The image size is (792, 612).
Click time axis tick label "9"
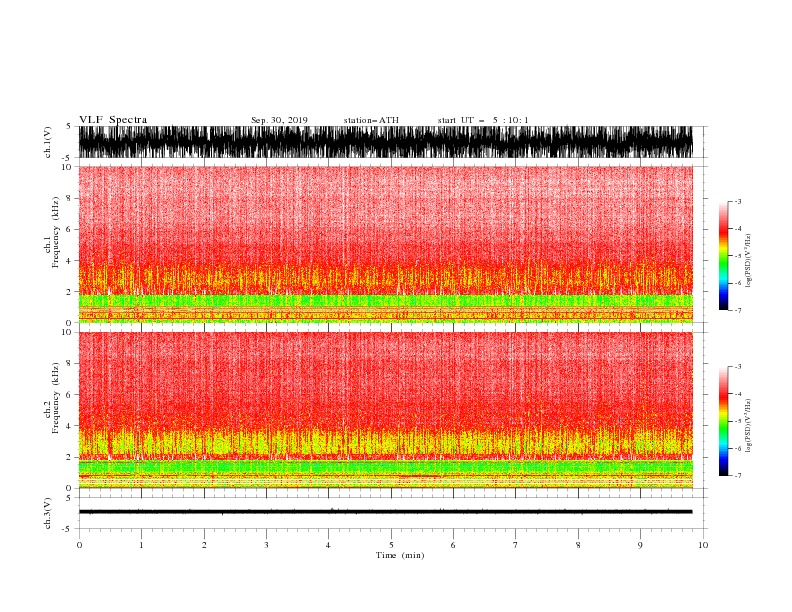(640, 545)
